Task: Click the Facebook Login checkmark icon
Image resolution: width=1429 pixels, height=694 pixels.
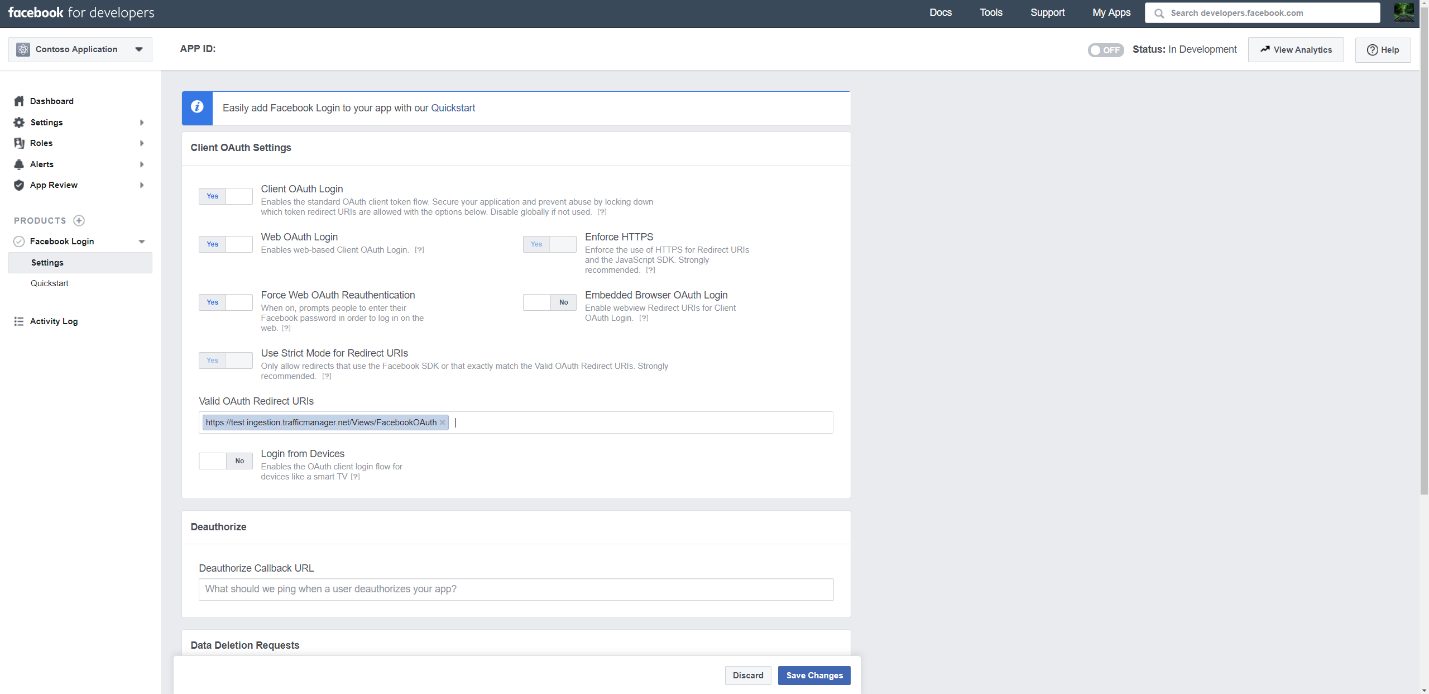Action: [x=19, y=241]
